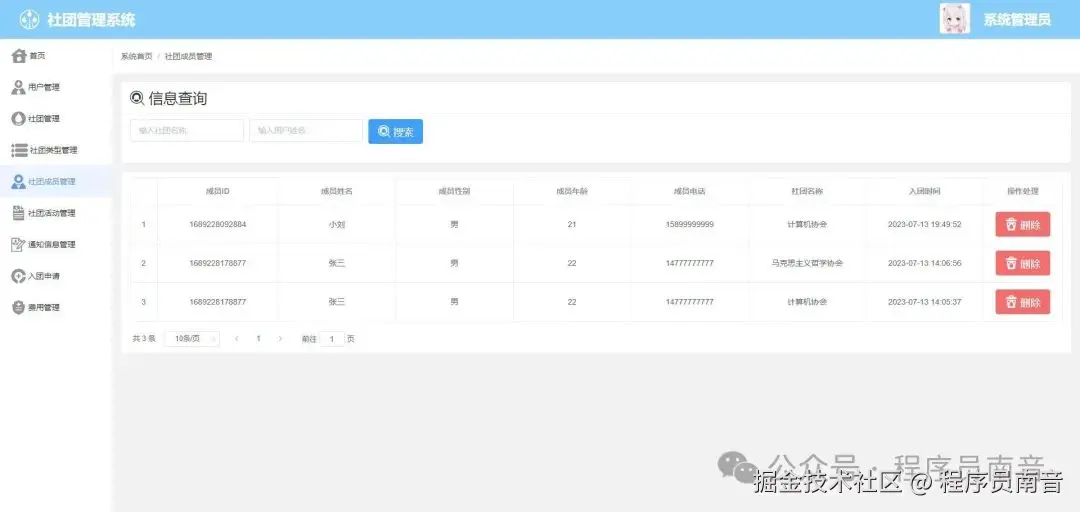The width and height of the screenshot is (1080, 512).
Task: Open the administrator avatar picture
Action: pyautogui.click(x=955, y=19)
